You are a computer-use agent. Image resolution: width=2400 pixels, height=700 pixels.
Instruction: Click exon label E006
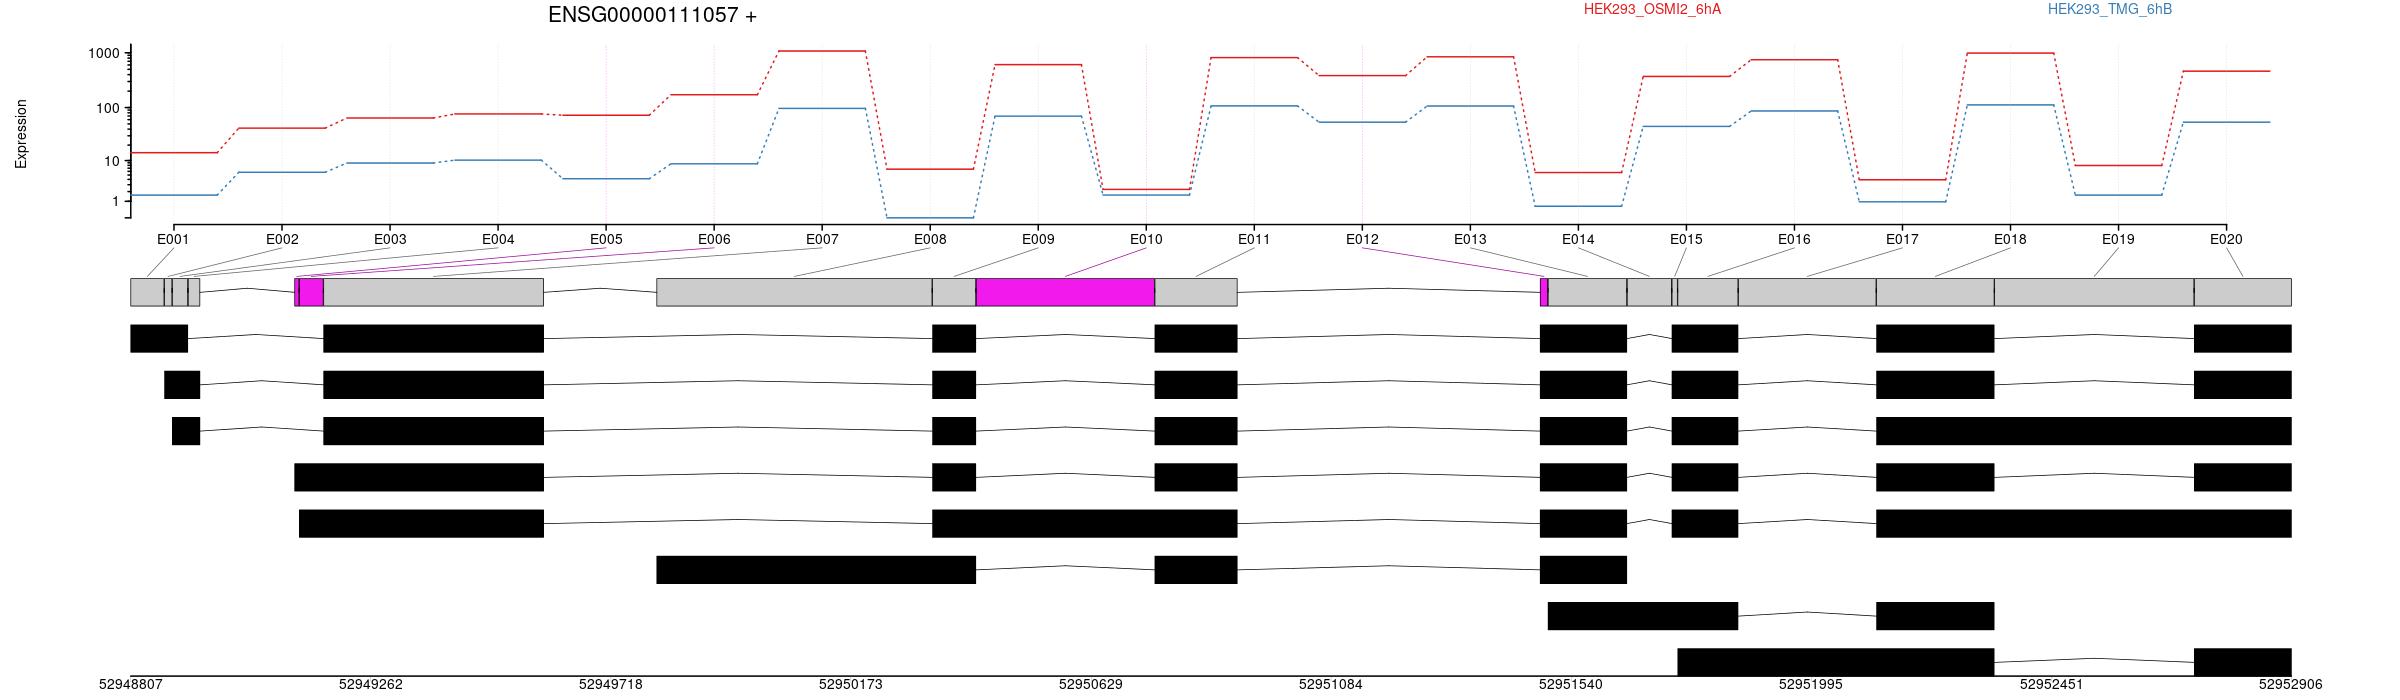pyautogui.click(x=714, y=239)
